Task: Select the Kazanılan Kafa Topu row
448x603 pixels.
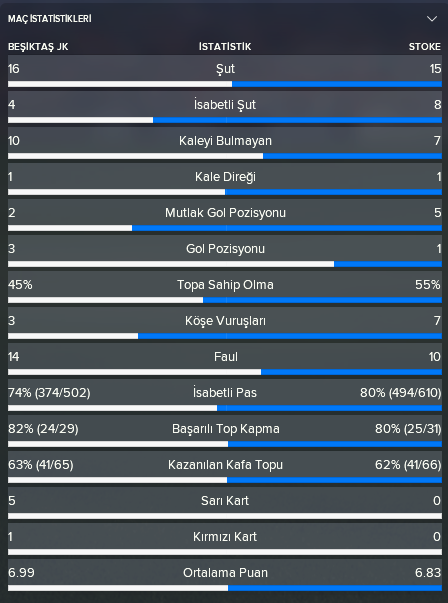Action: [x=225, y=468]
